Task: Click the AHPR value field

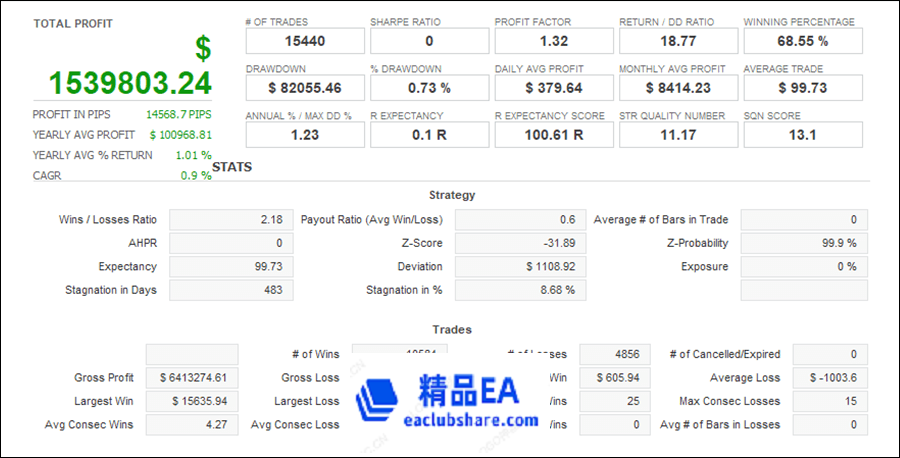Action: coord(231,243)
